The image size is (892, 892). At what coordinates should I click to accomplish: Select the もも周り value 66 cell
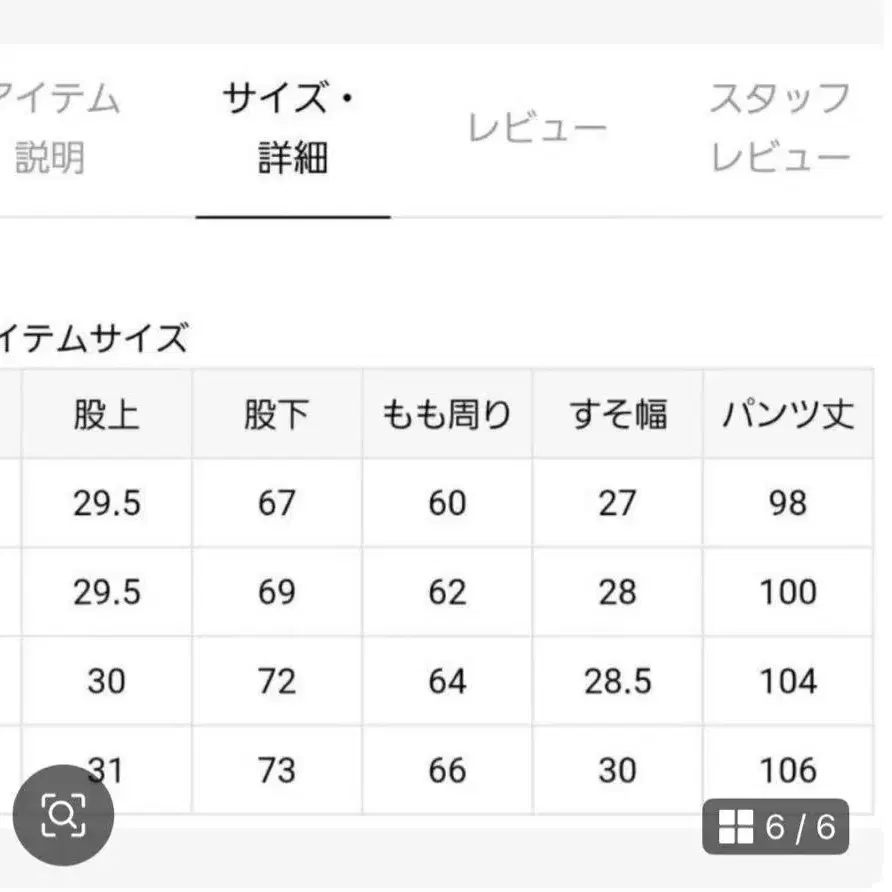click(x=447, y=770)
